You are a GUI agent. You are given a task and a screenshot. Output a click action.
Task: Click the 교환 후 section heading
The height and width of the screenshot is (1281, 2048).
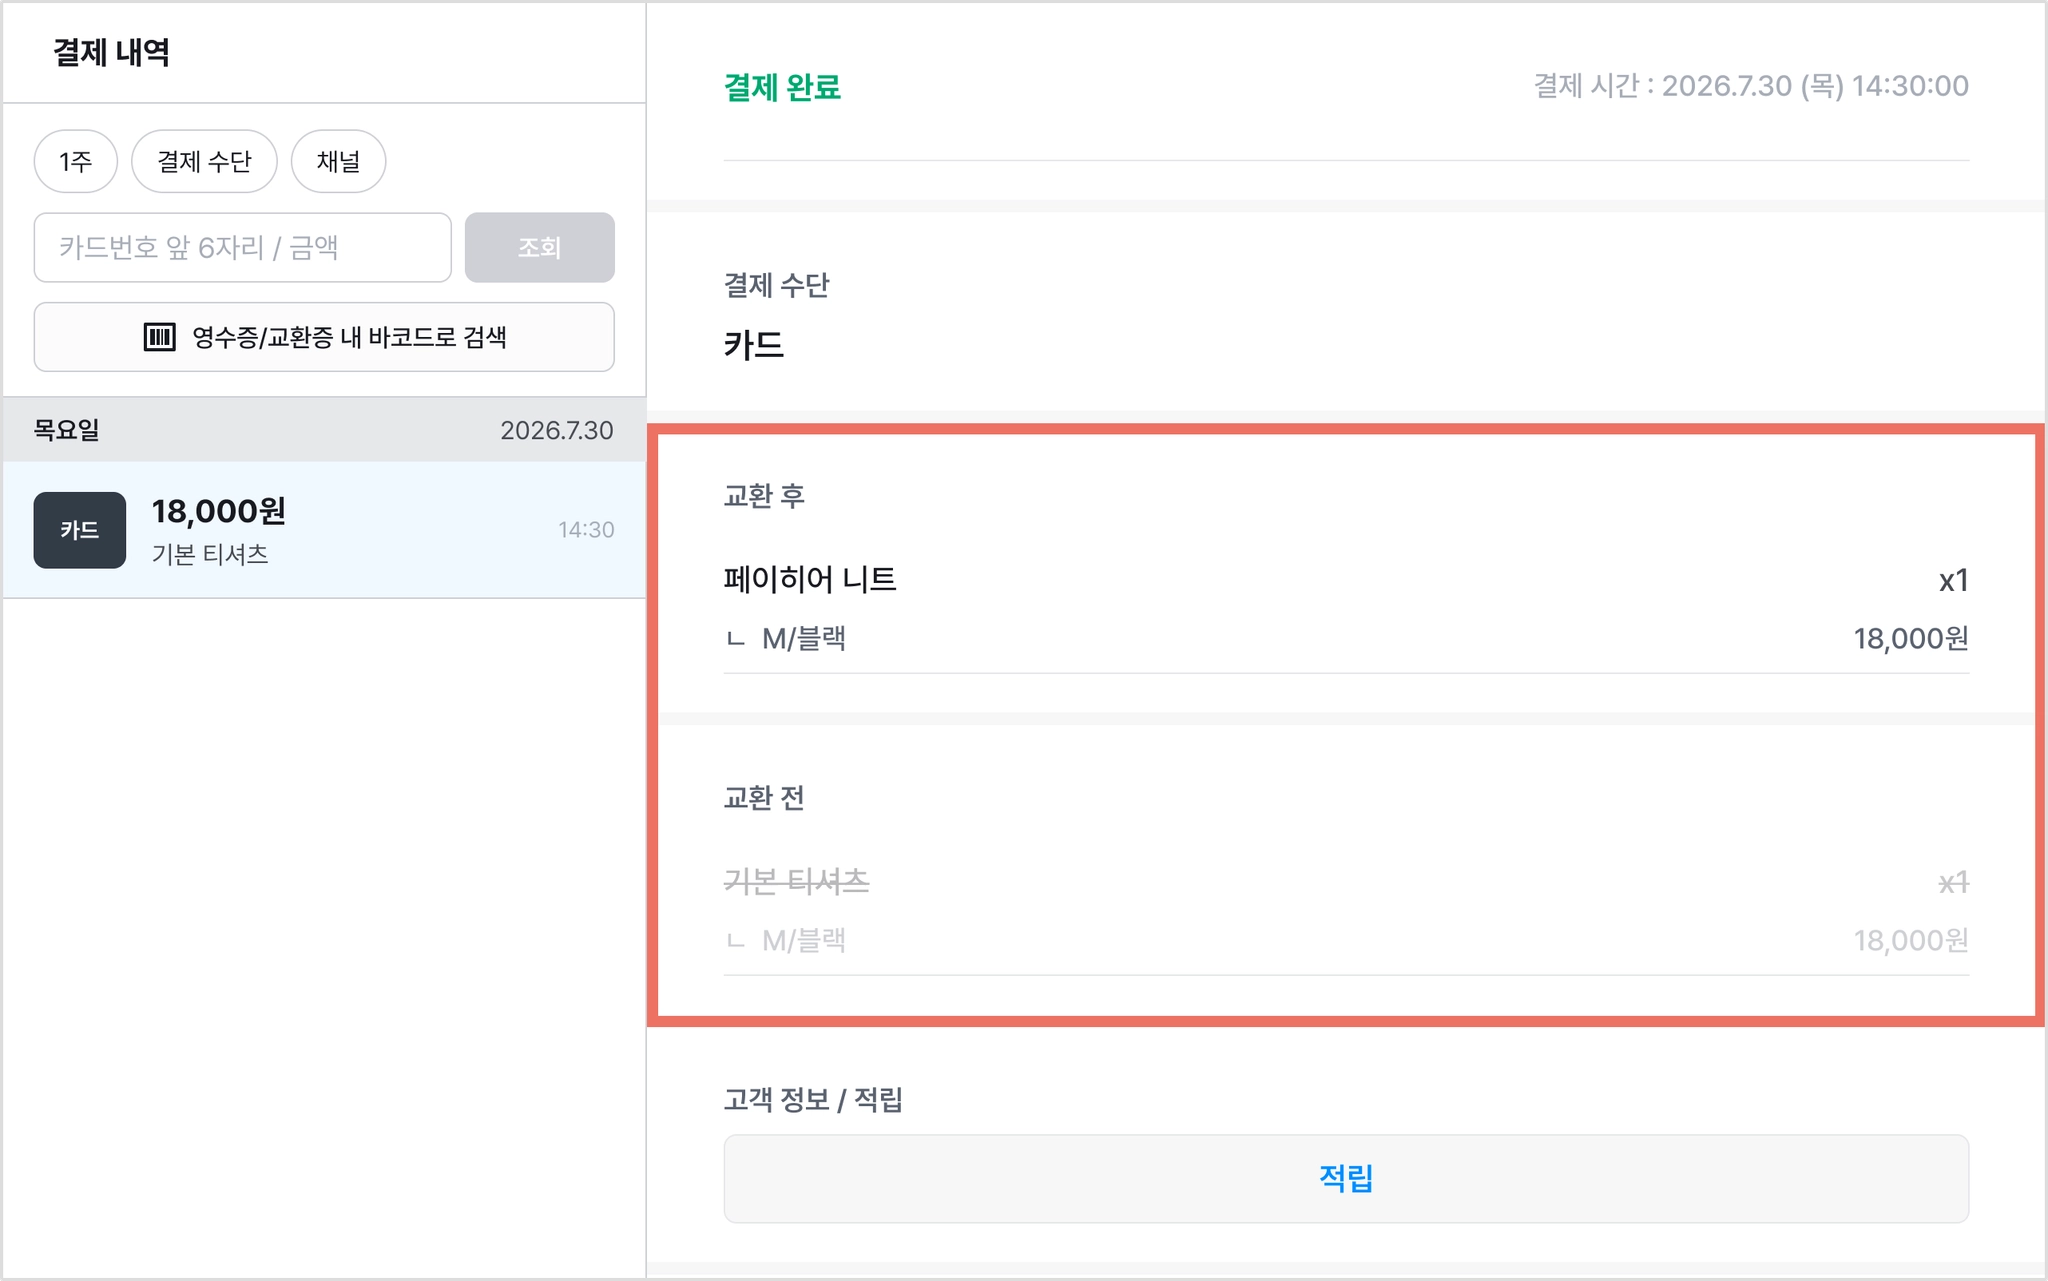[x=764, y=496]
